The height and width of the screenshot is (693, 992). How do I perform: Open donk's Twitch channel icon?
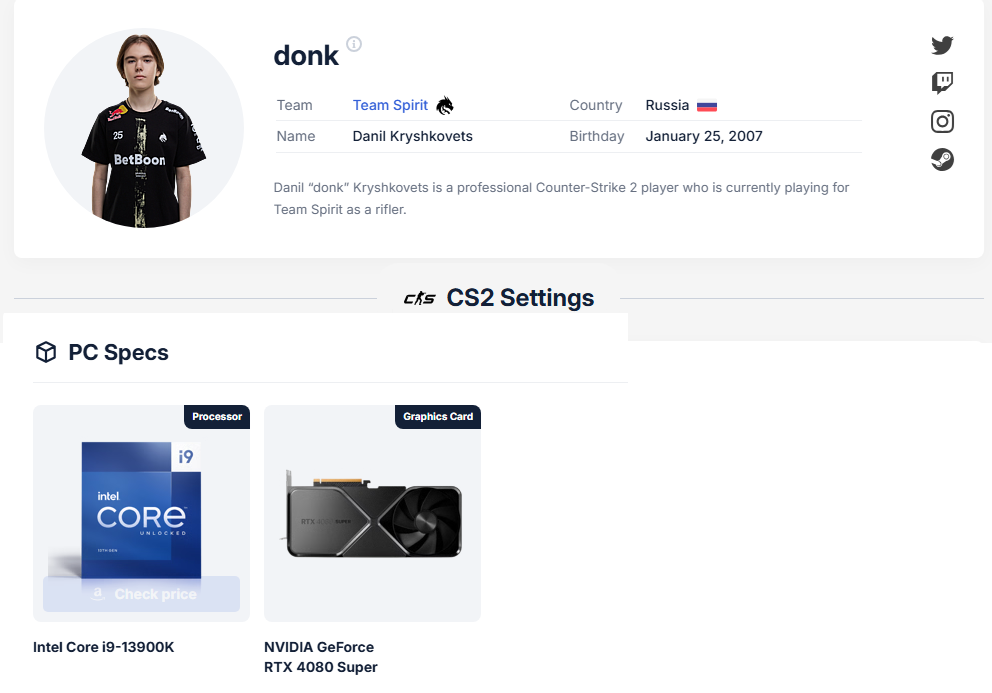[x=942, y=83]
